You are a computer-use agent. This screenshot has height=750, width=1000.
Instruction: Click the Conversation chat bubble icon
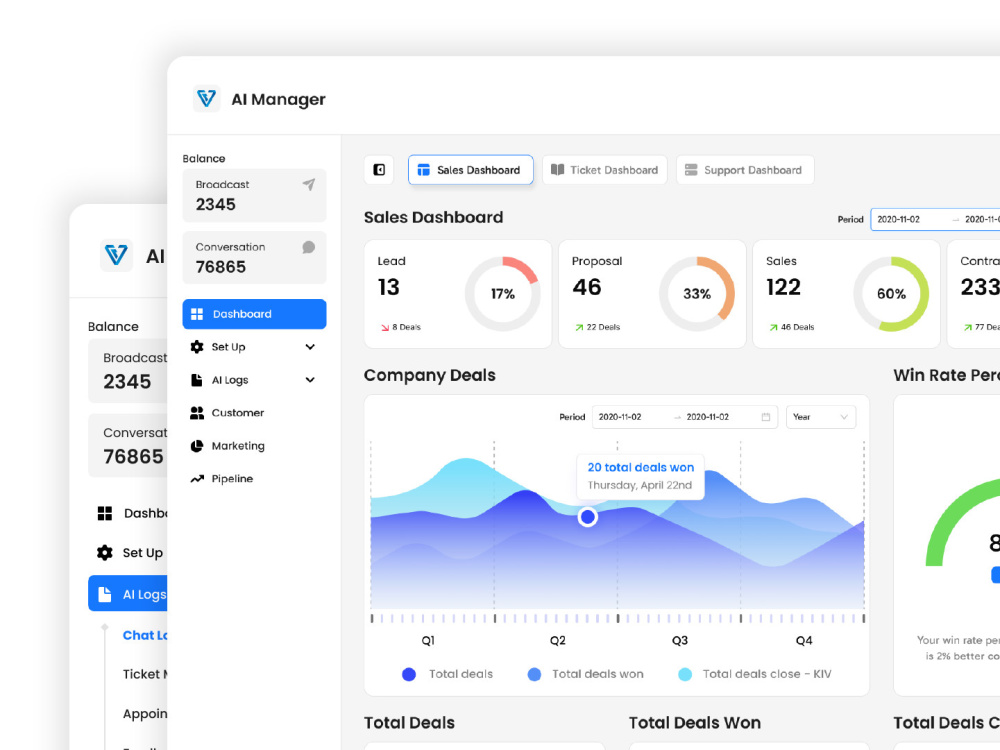[x=309, y=247]
